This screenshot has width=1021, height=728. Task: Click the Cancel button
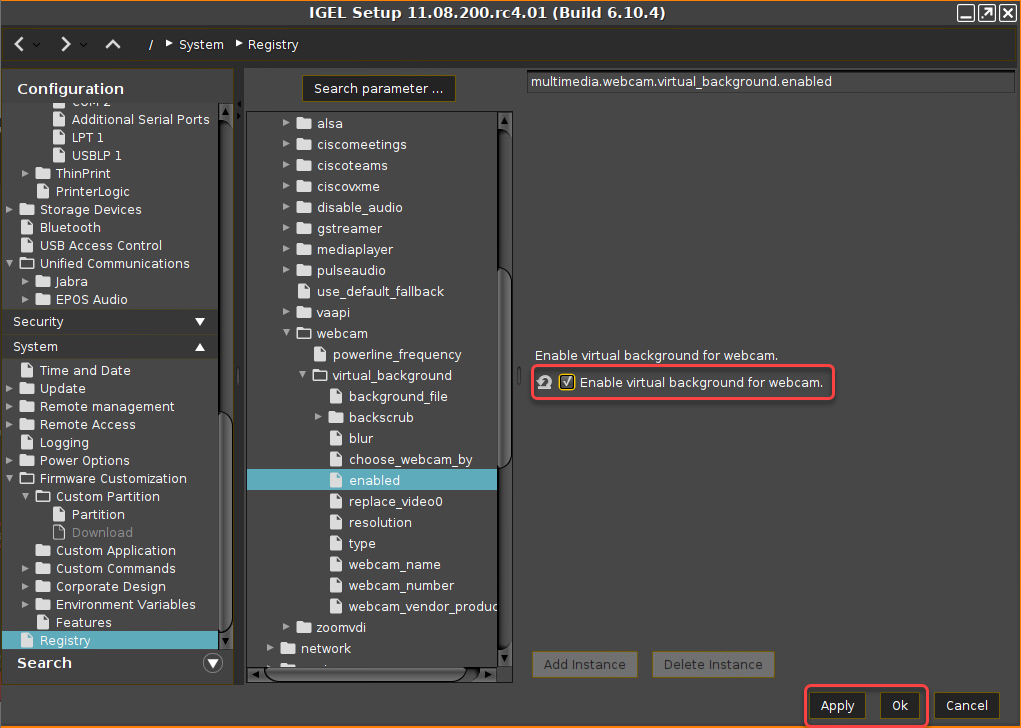coord(966,706)
